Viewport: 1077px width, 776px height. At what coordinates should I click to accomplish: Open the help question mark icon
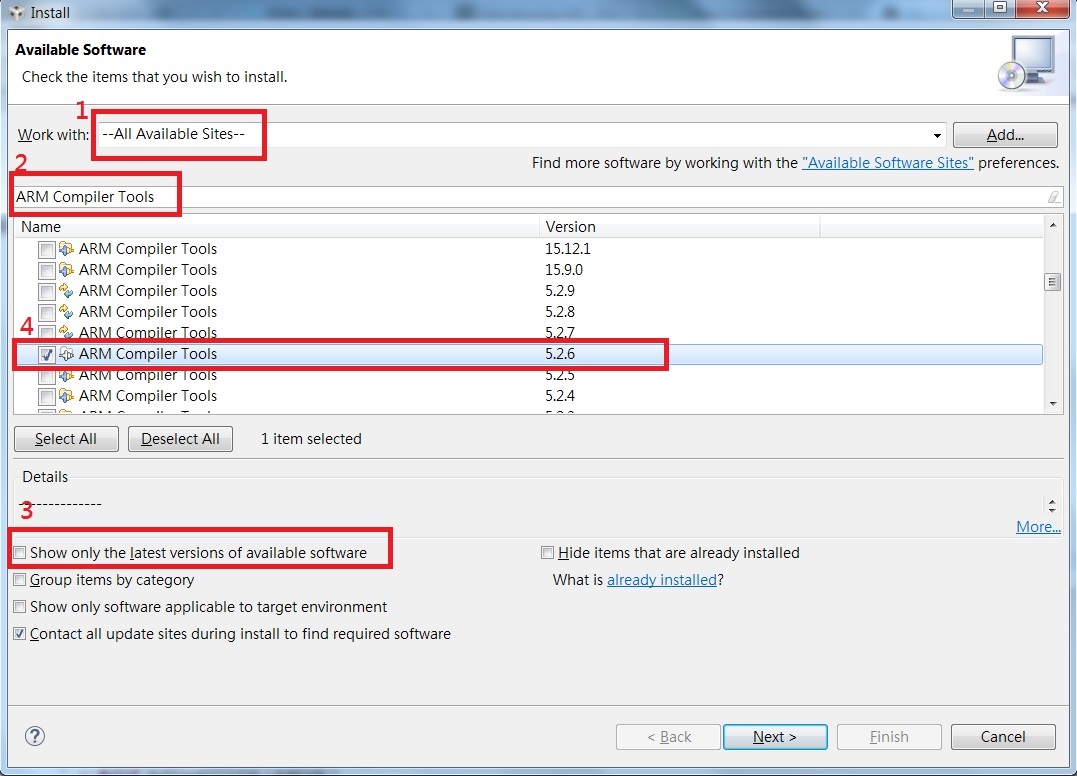click(x=35, y=736)
